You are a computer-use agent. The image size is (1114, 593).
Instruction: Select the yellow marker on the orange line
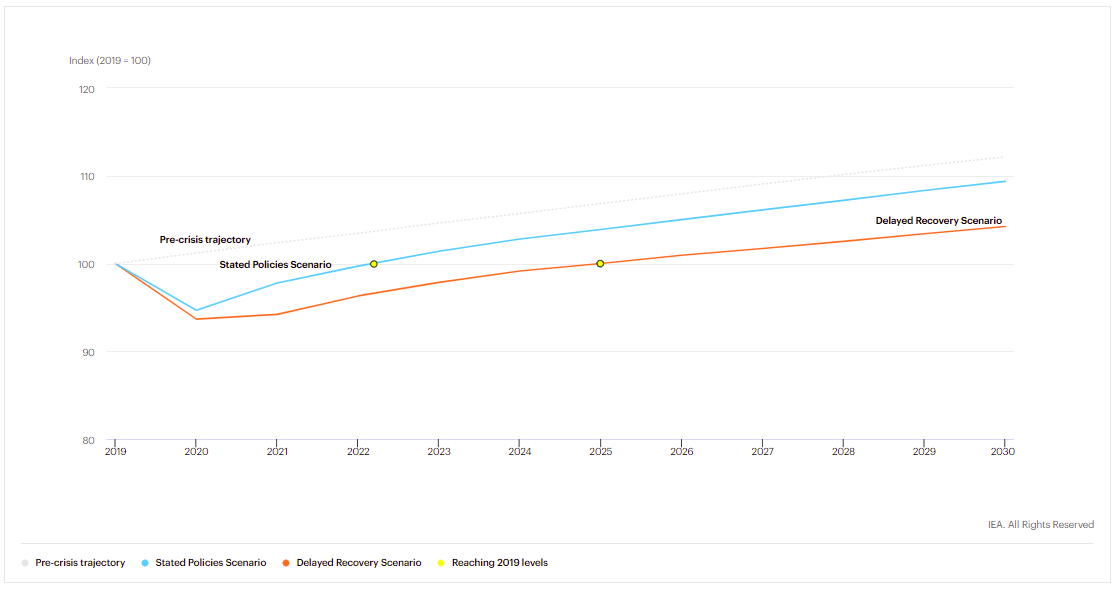(600, 264)
